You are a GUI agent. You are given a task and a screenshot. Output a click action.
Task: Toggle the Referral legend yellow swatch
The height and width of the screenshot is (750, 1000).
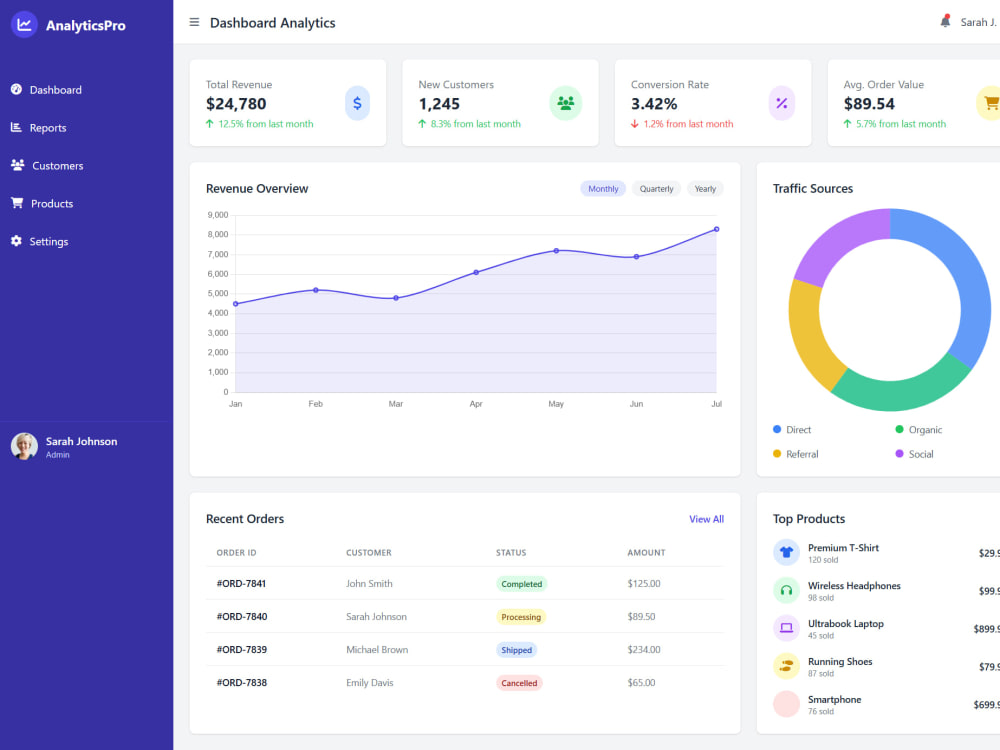tap(777, 453)
